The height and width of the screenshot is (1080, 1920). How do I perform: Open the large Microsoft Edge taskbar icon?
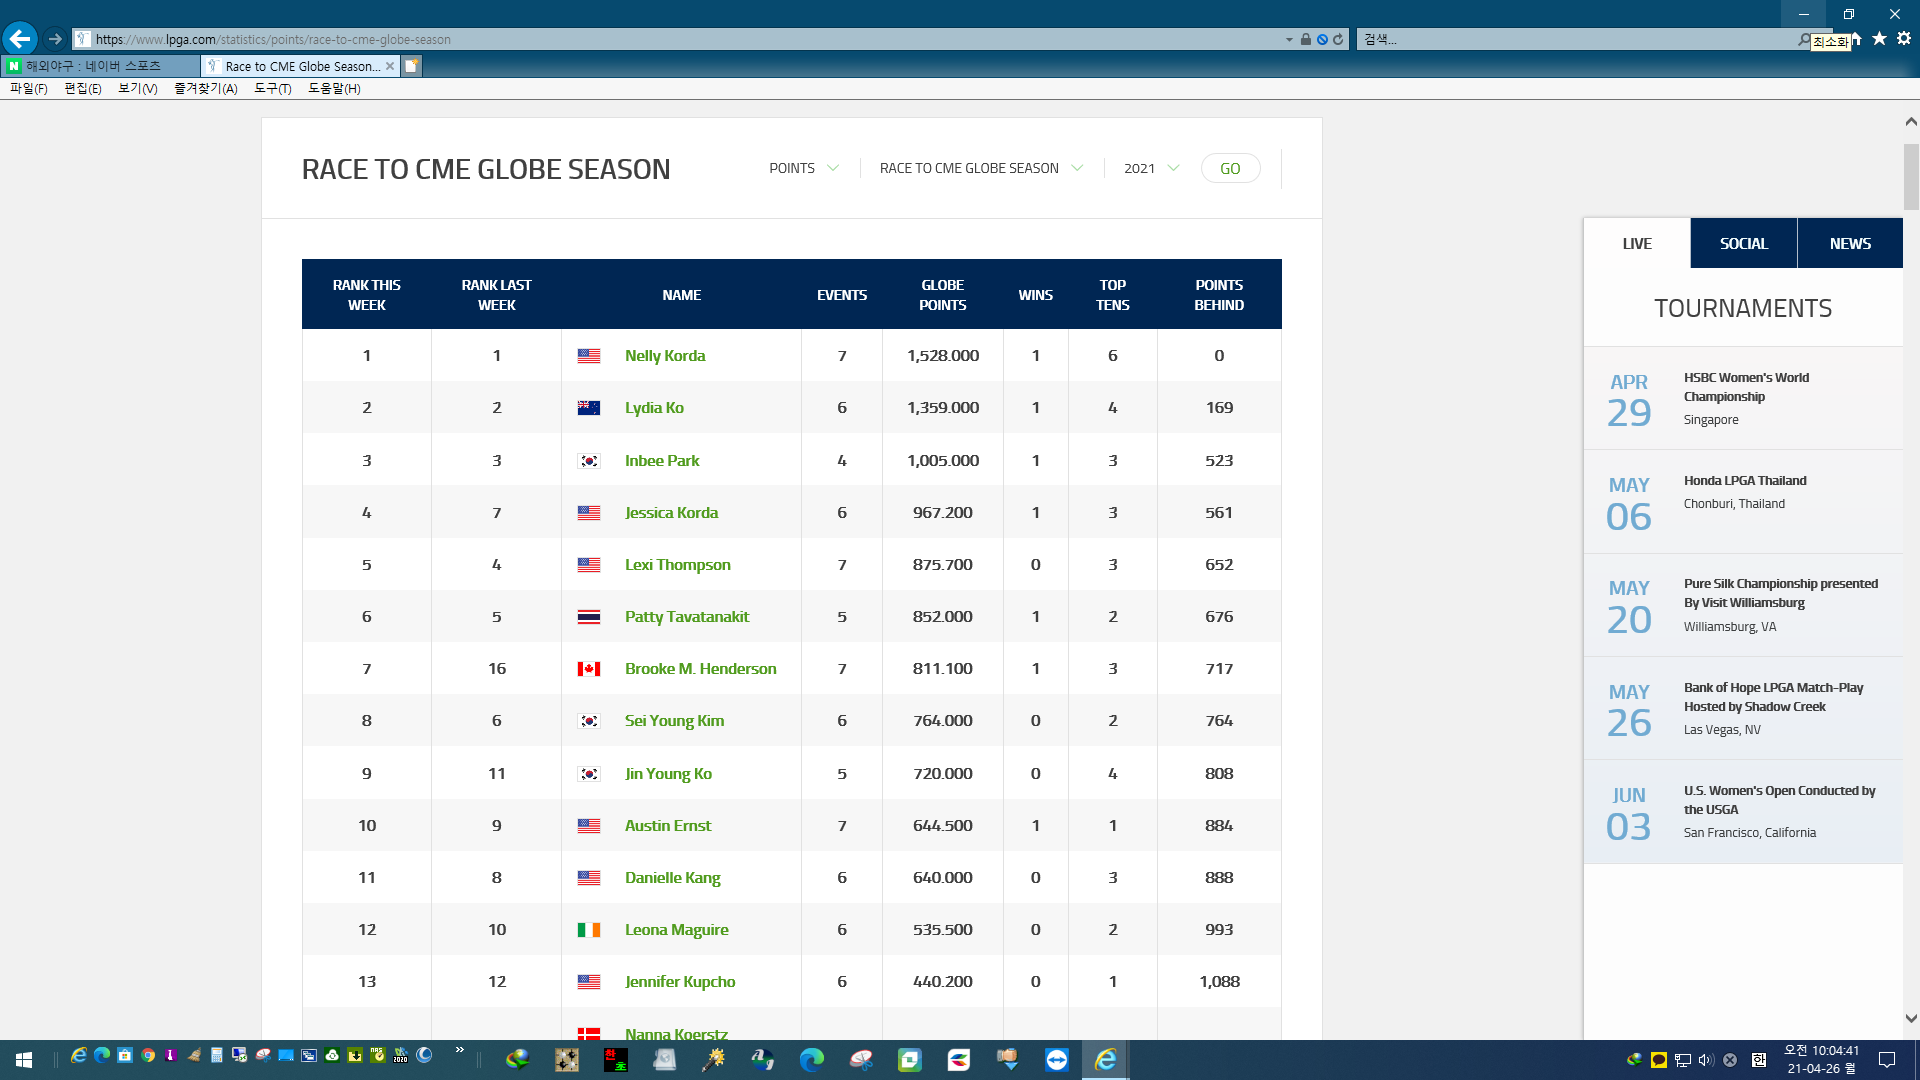[811, 1060]
